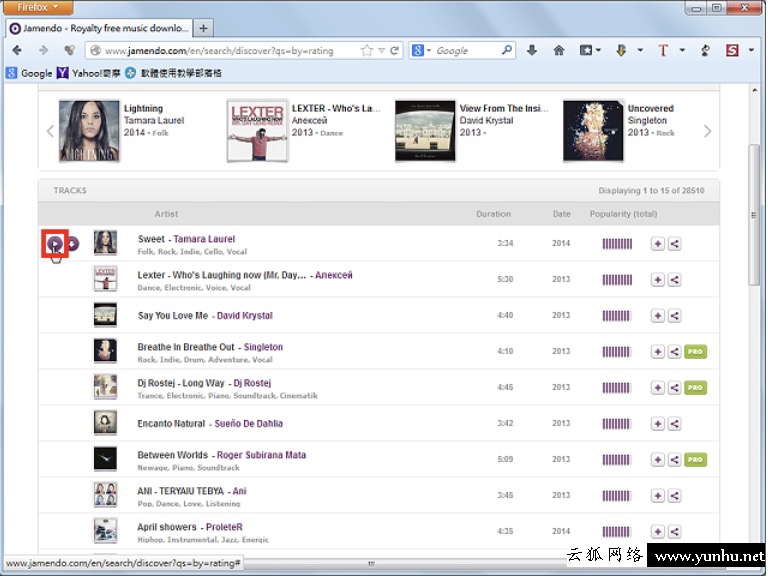This screenshot has height=578, width=768.
Task: Add ANI TERYAIU TEBYA to playlist
Action: tap(657, 495)
